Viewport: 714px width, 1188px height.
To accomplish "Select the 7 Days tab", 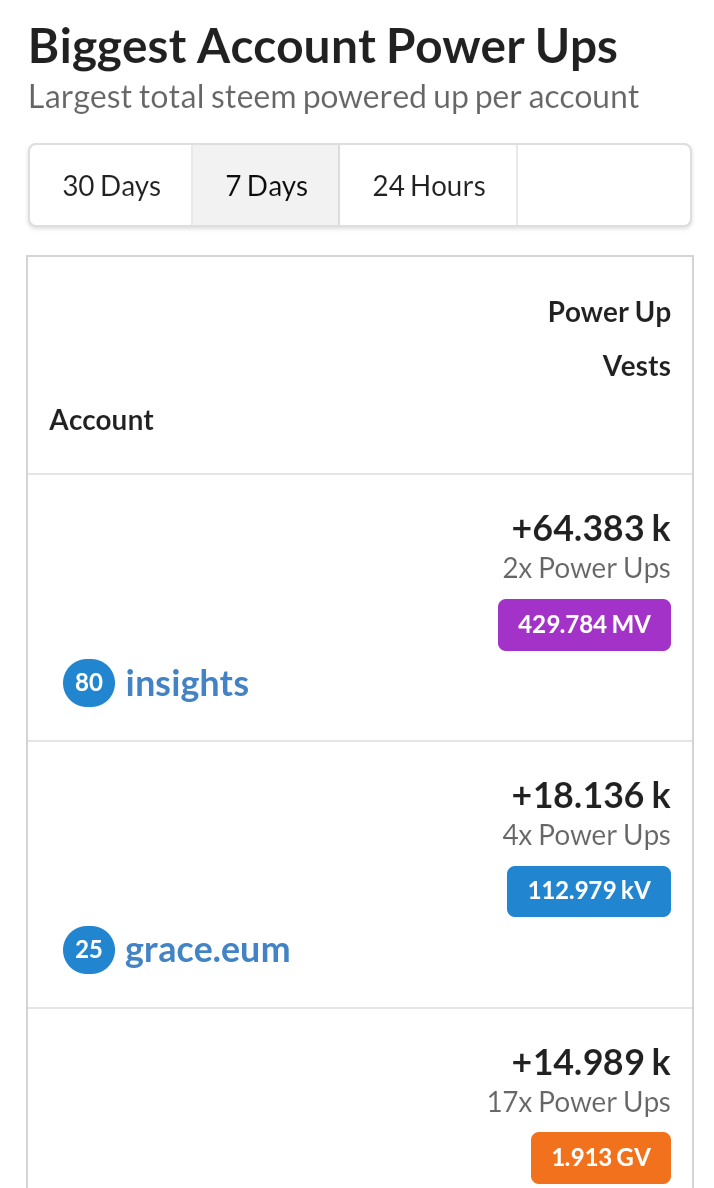I will pyautogui.click(x=266, y=186).
